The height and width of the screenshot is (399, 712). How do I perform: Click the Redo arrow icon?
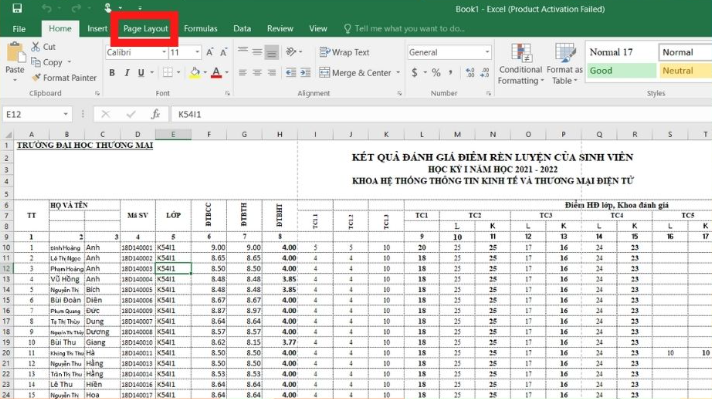pyautogui.click(x=76, y=8)
